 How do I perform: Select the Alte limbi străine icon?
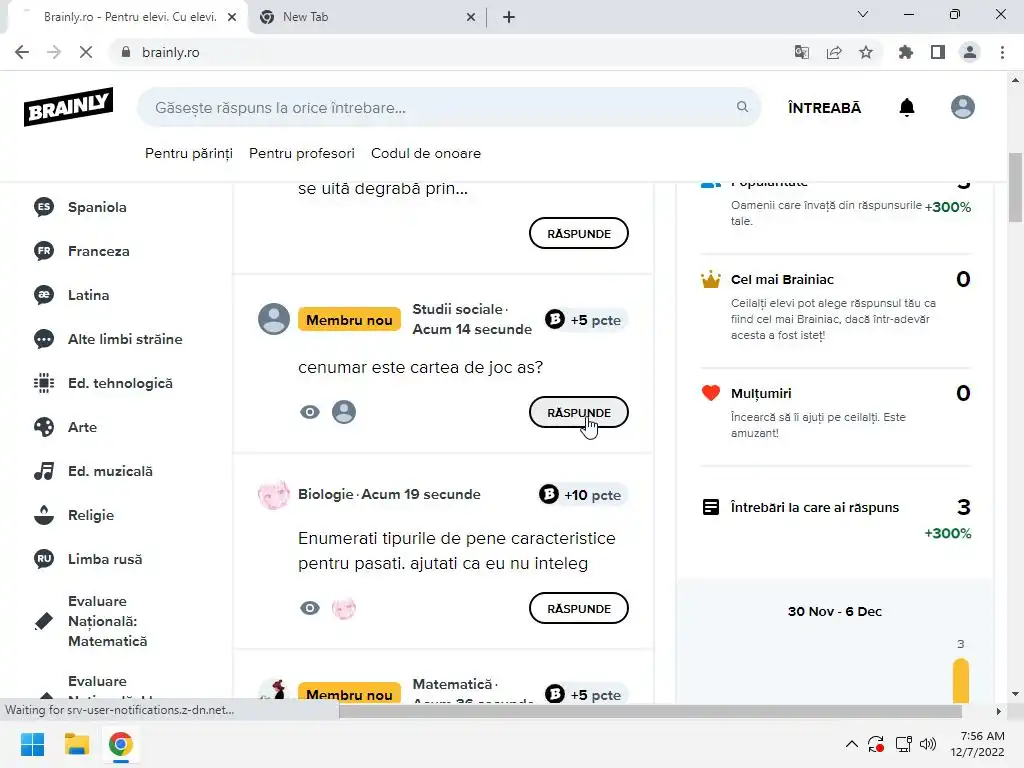[44, 339]
